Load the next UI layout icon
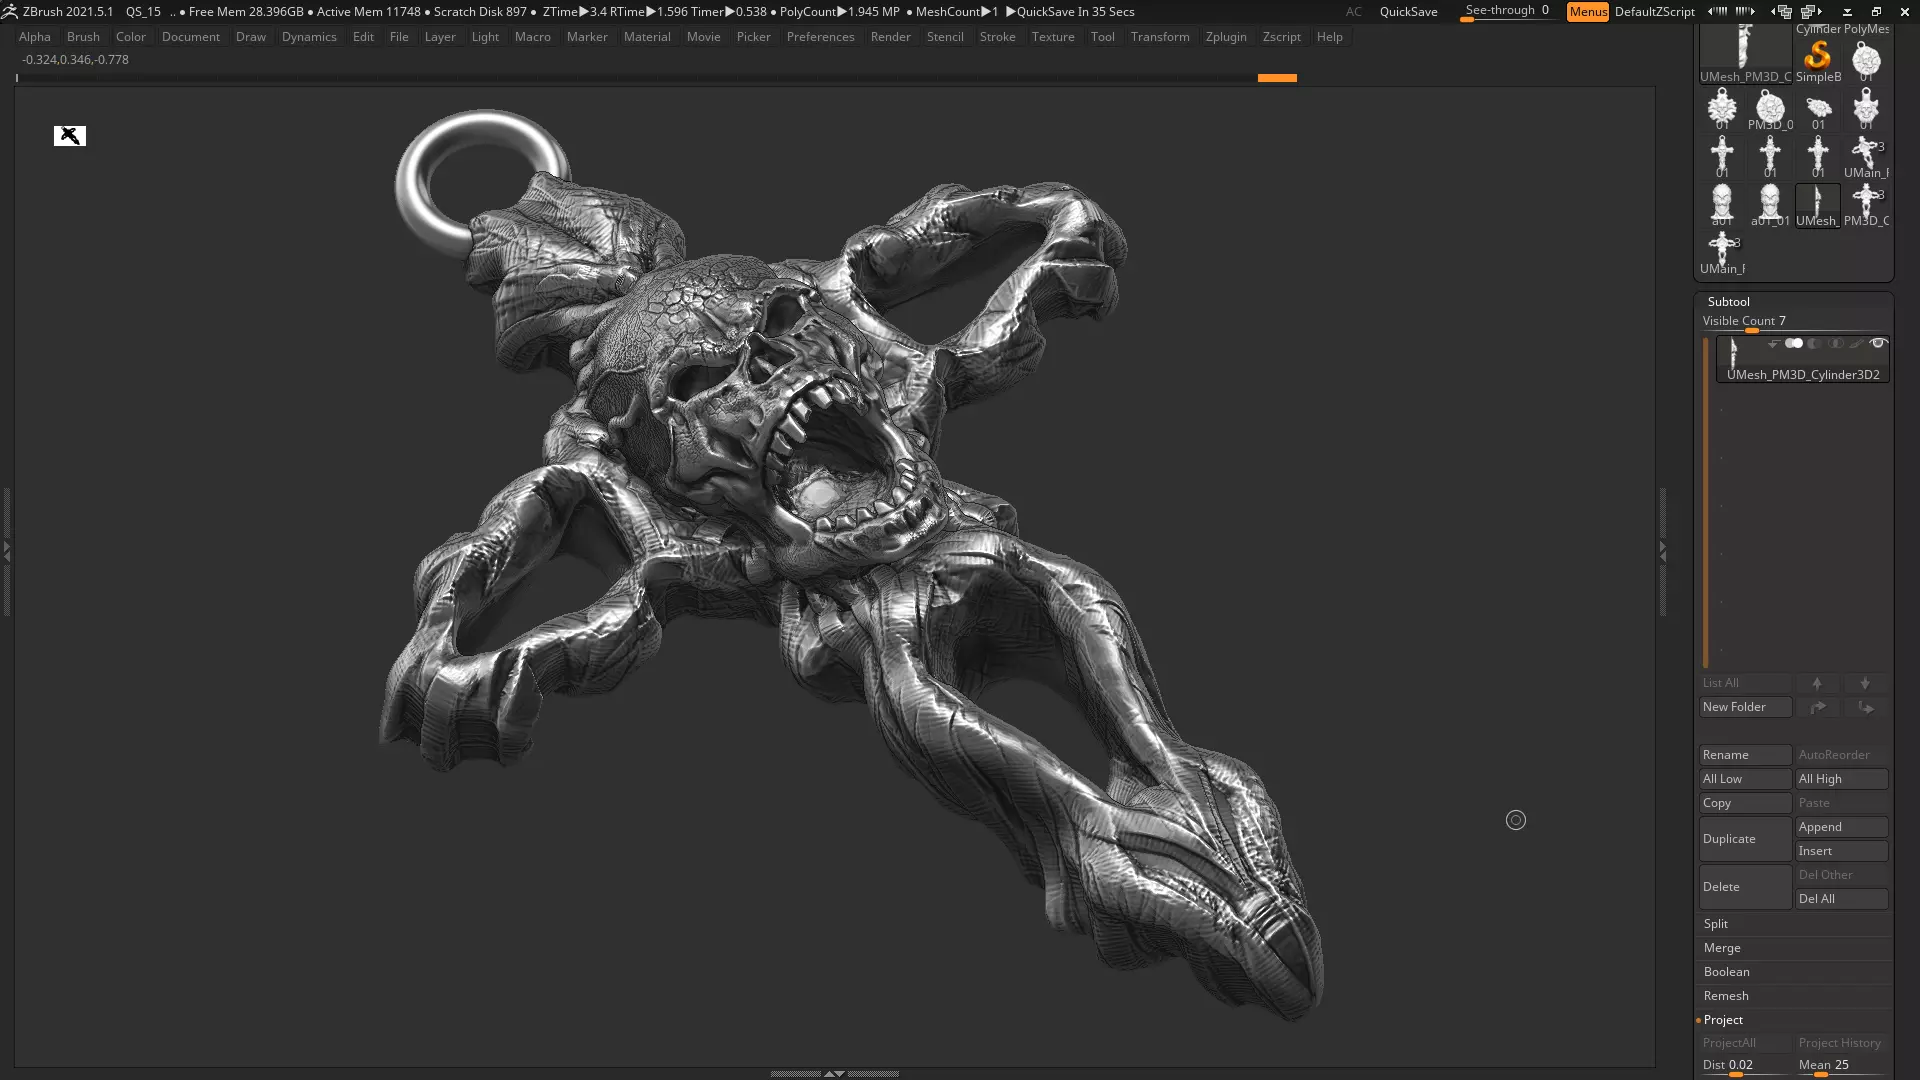The height and width of the screenshot is (1080, 1920). pos(1812,11)
